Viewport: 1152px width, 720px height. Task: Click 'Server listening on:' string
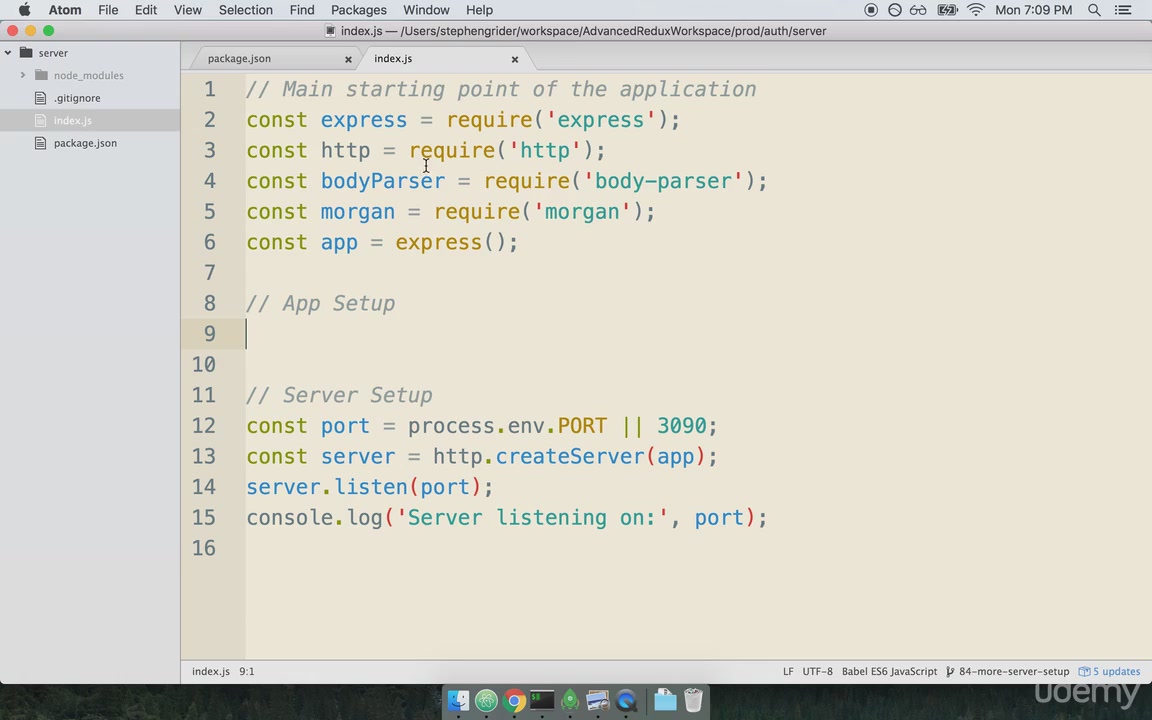(533, 517)
